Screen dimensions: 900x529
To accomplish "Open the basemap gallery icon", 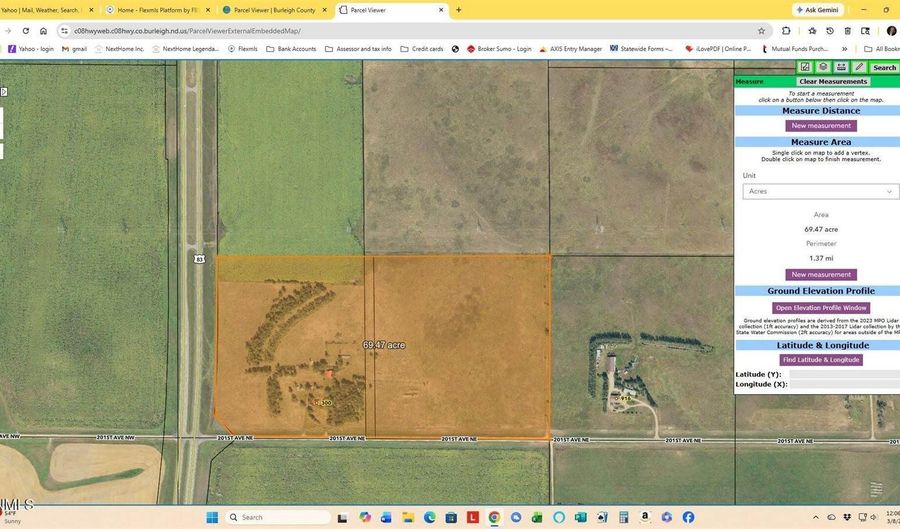I will pos(841,67).
